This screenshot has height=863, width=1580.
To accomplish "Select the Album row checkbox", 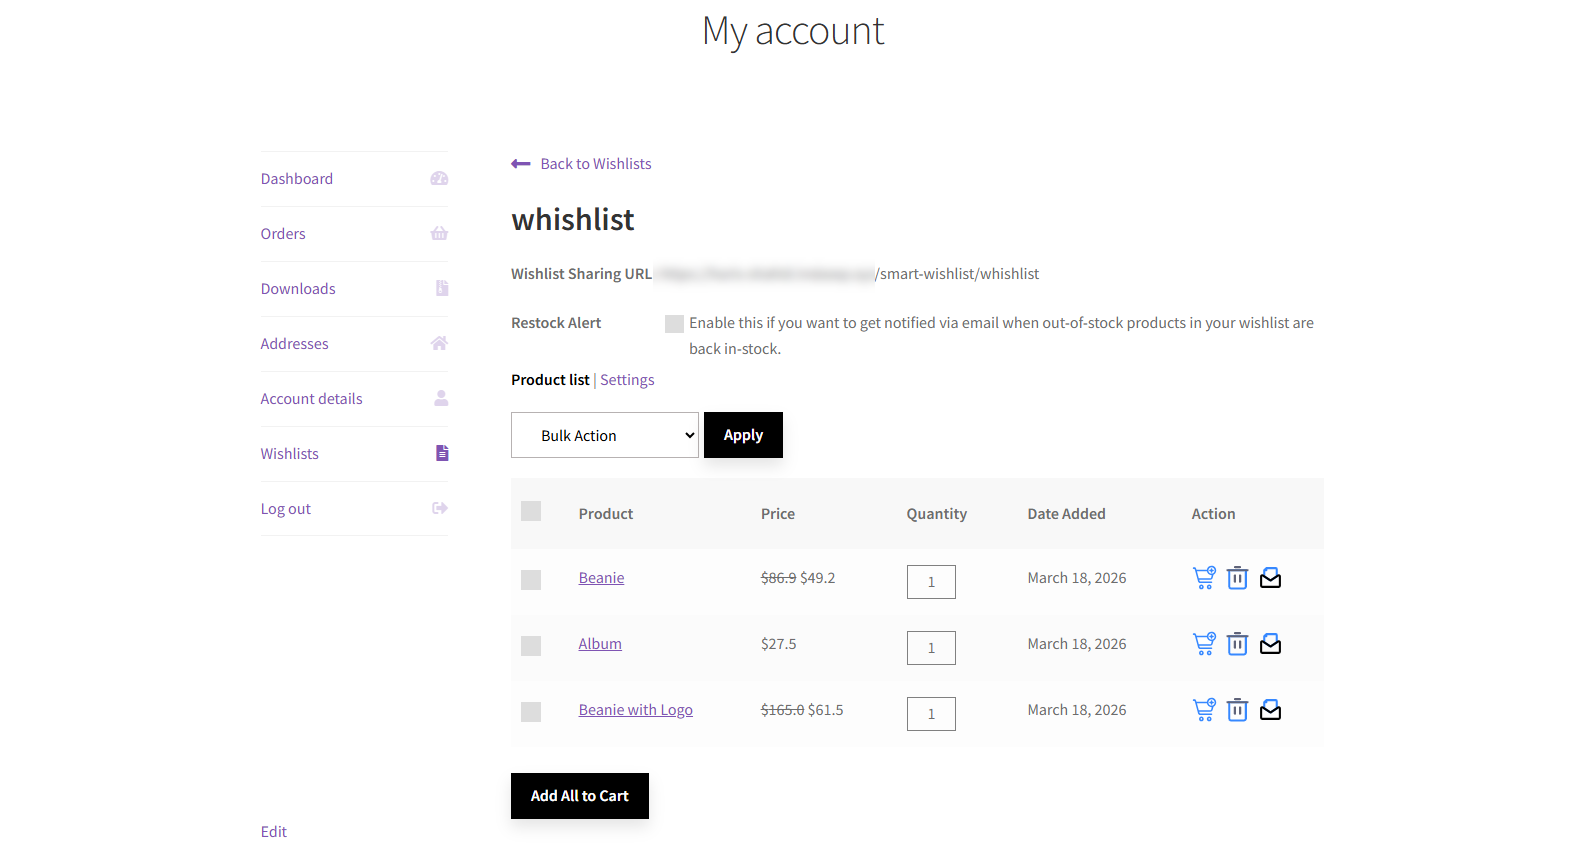I will [x=531, y=646].
